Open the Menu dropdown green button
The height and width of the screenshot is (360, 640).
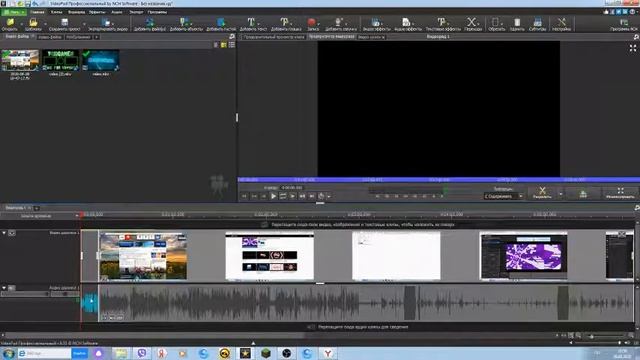coord(13,12)
